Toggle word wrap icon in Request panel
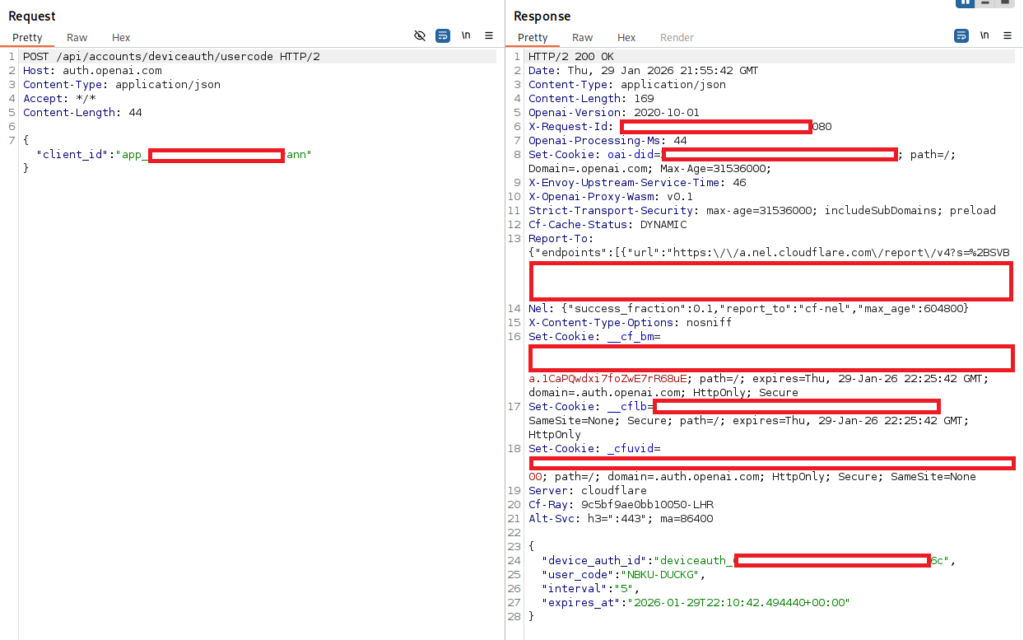 (x=443, y=35)
